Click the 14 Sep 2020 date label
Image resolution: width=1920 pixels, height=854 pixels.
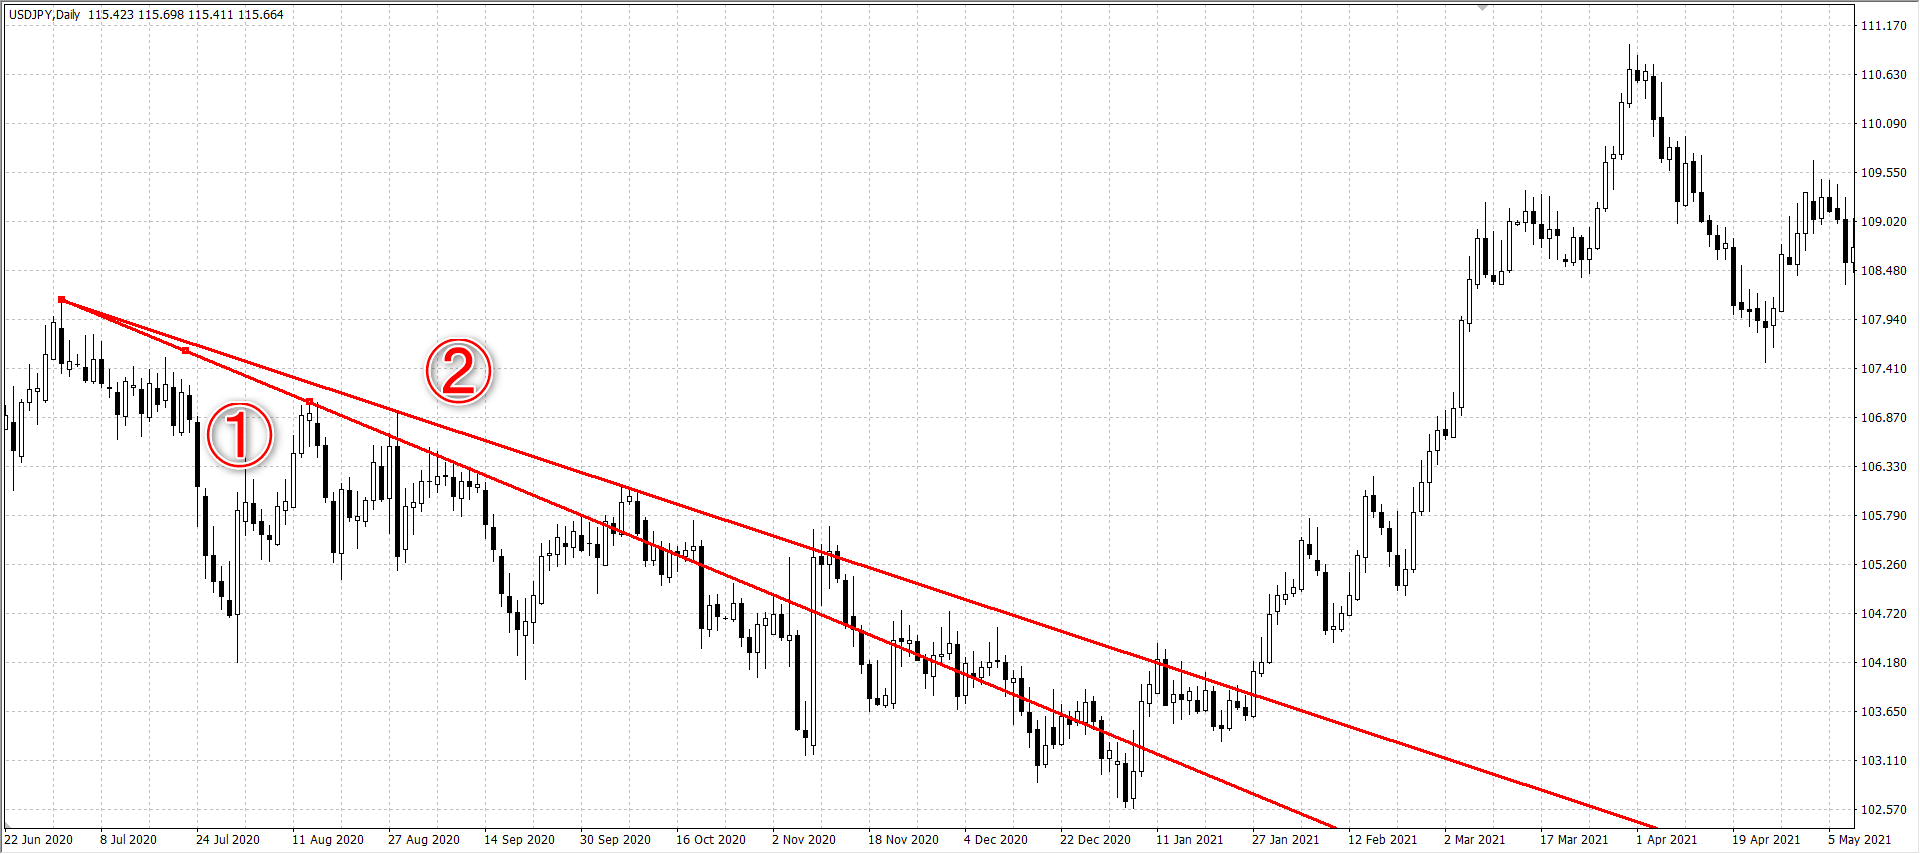[519, 840]
